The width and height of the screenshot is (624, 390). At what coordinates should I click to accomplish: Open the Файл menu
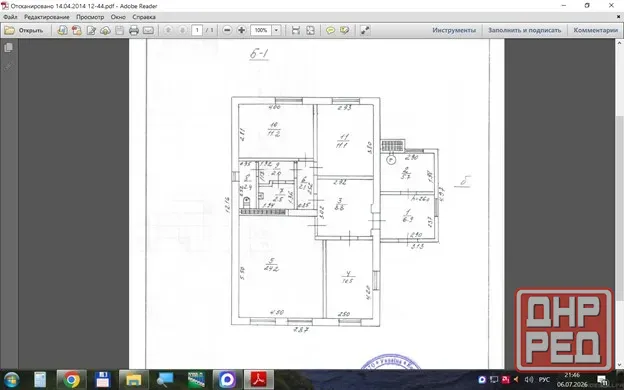pyautogui.click(x=10, y=17)
